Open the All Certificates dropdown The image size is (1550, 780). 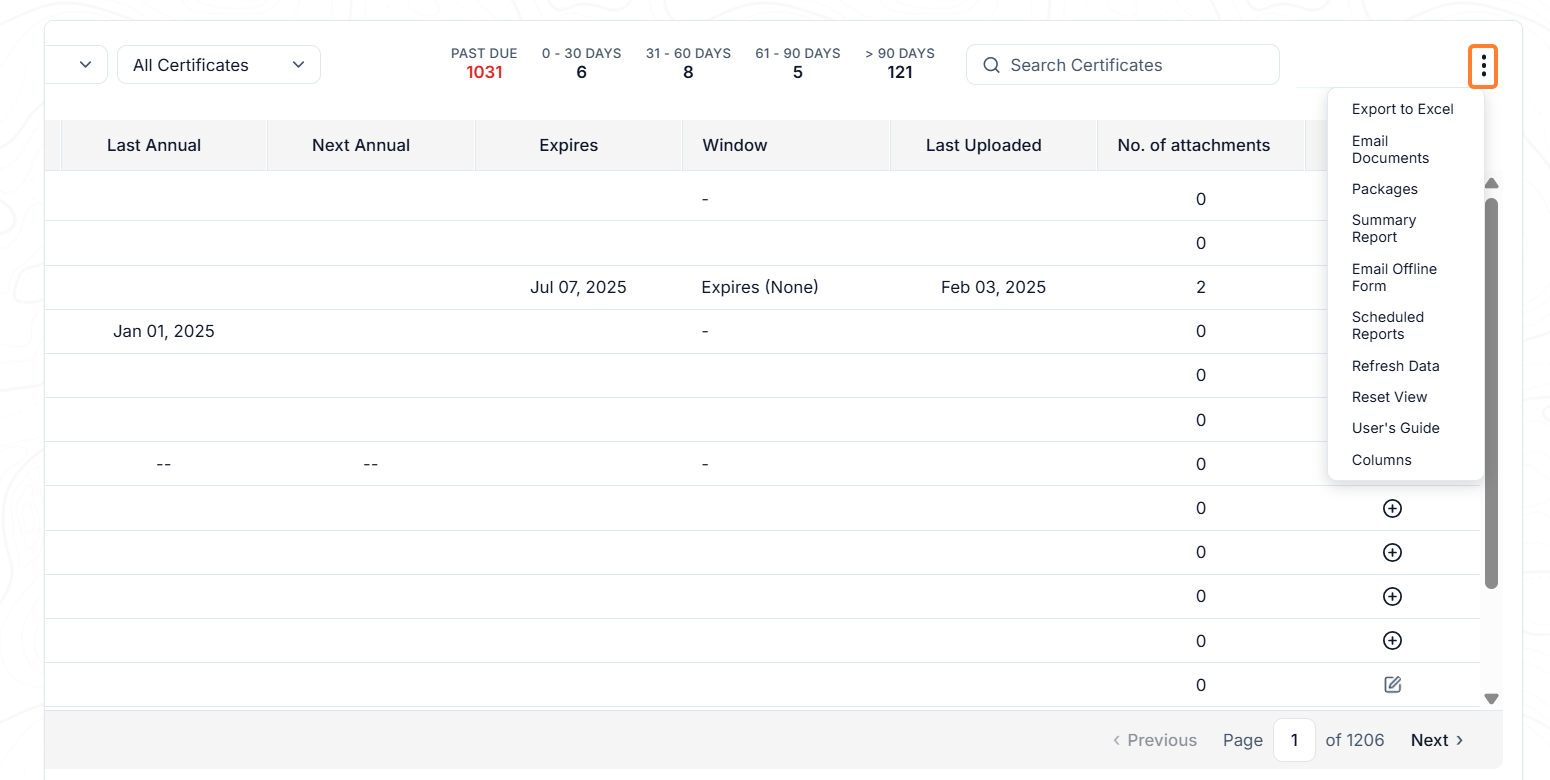pos(219,65)
